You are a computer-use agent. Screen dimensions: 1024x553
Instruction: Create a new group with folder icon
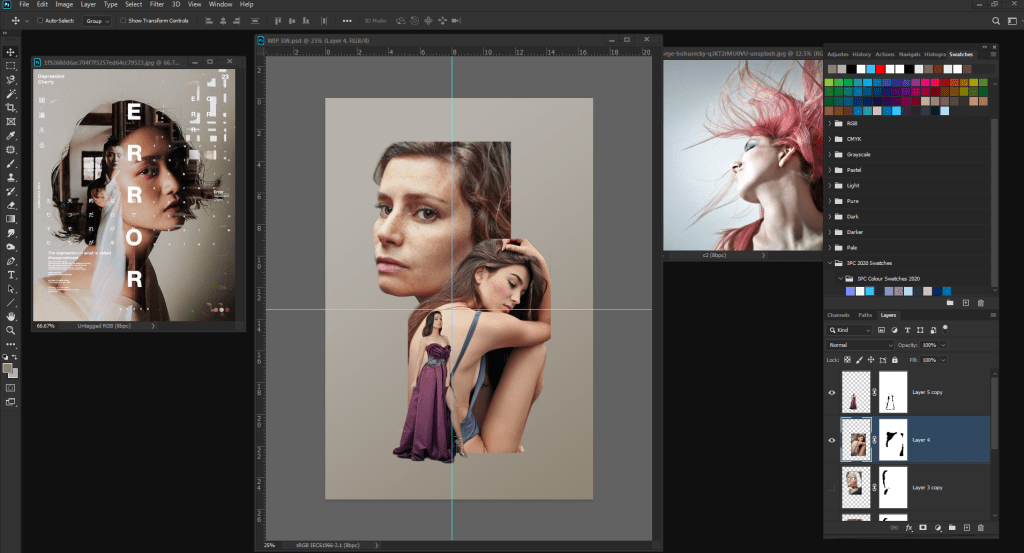pyautogui.click(x=952, y=527)
